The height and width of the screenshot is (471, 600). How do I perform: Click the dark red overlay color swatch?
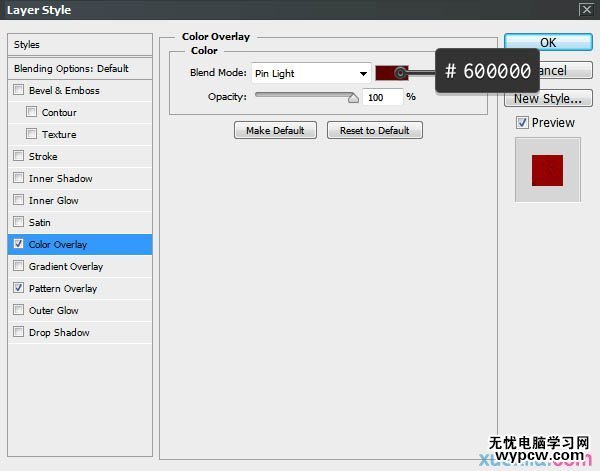tap(391, 73)
